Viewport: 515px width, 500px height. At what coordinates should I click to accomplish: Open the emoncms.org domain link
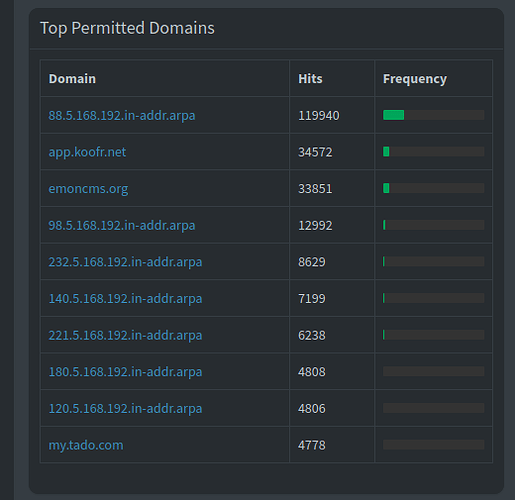[x=88, y=189]
